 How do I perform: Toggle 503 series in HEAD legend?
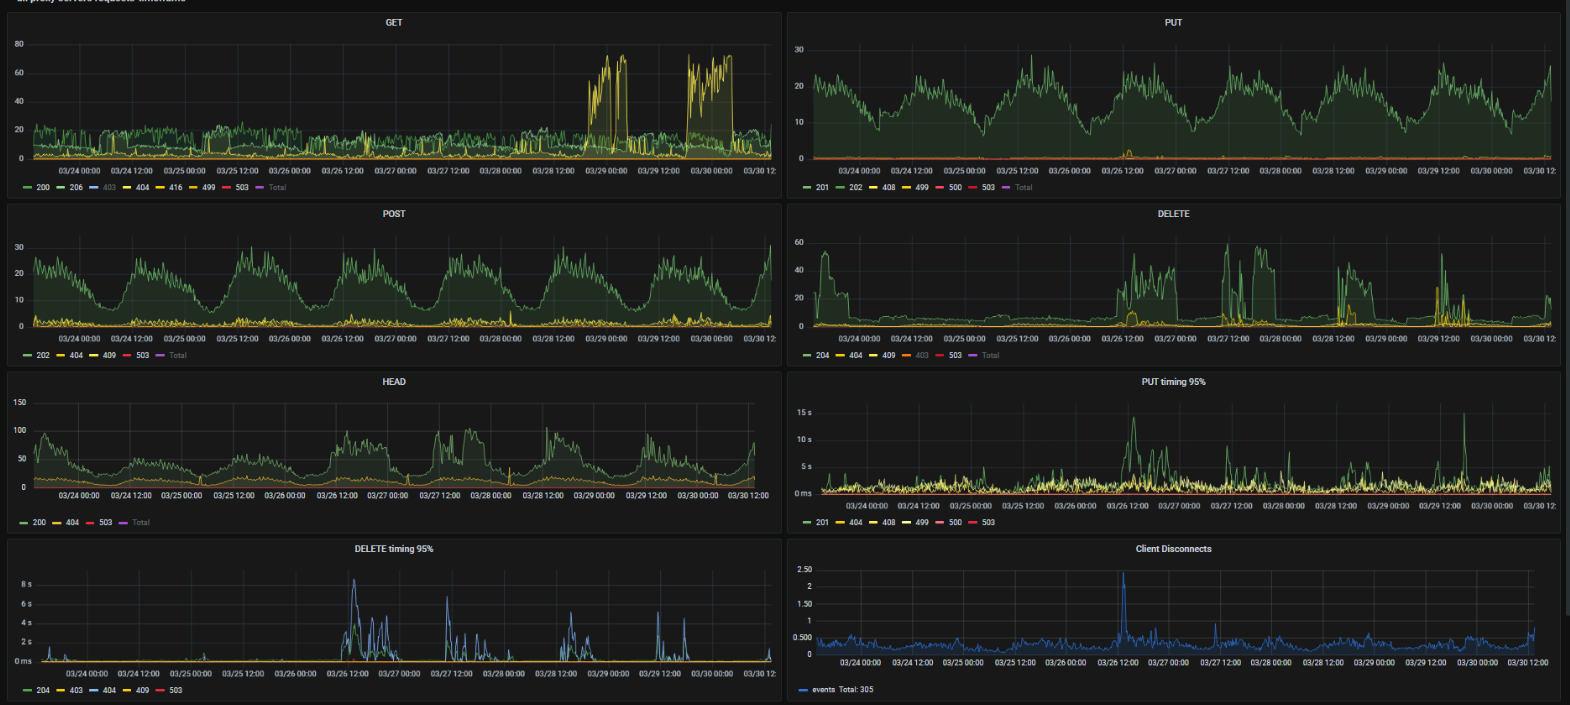[106, 522]
